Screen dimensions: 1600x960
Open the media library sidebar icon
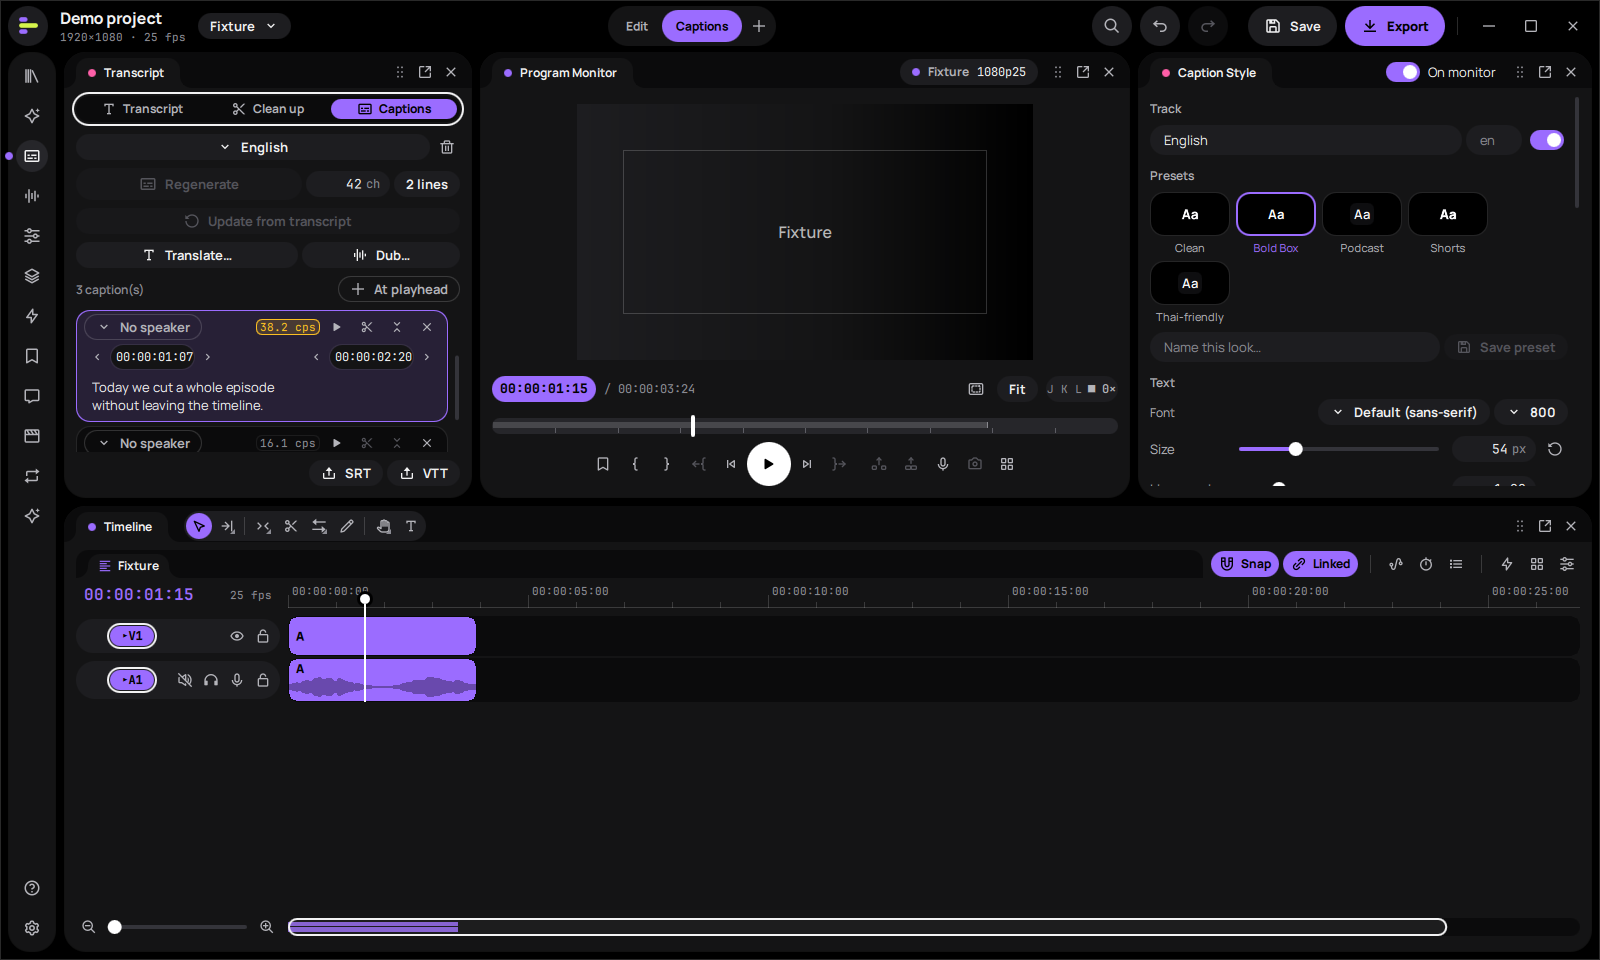point(32,76)
